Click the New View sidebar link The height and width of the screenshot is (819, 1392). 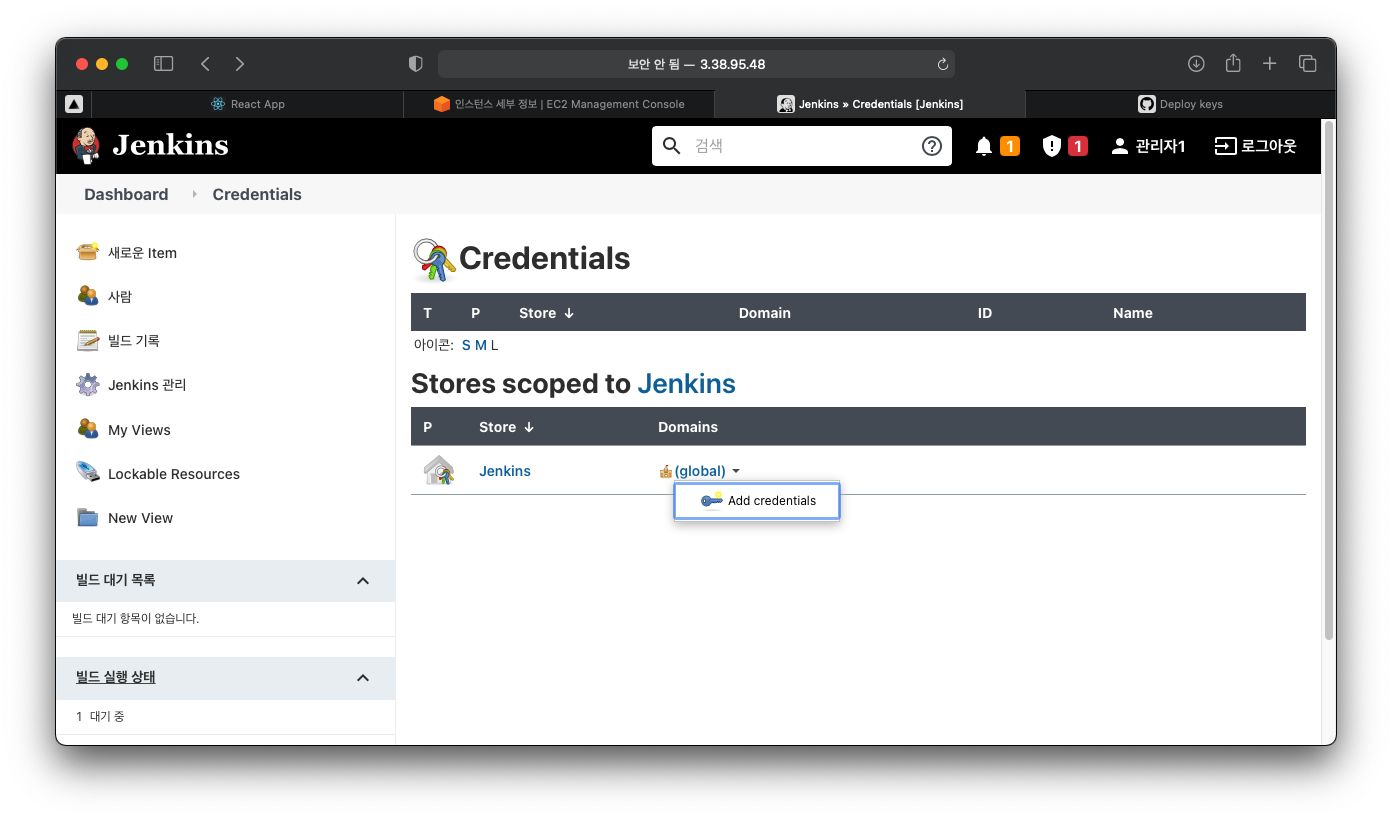[x=140, y=518]
